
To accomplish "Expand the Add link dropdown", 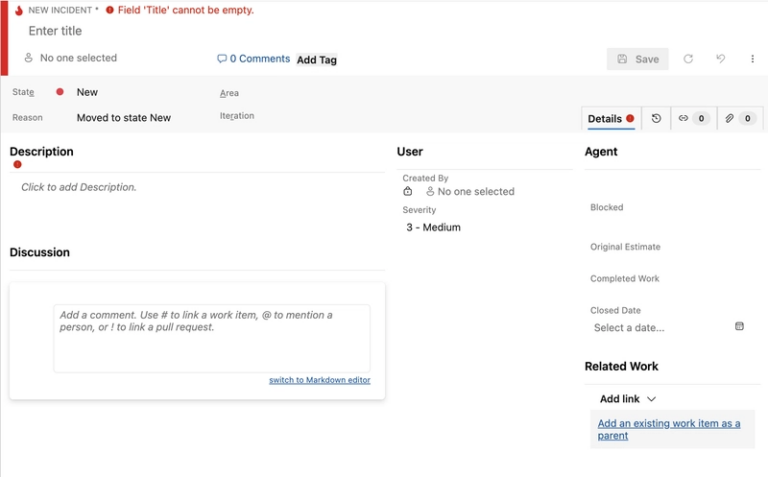I will point(628,399).
